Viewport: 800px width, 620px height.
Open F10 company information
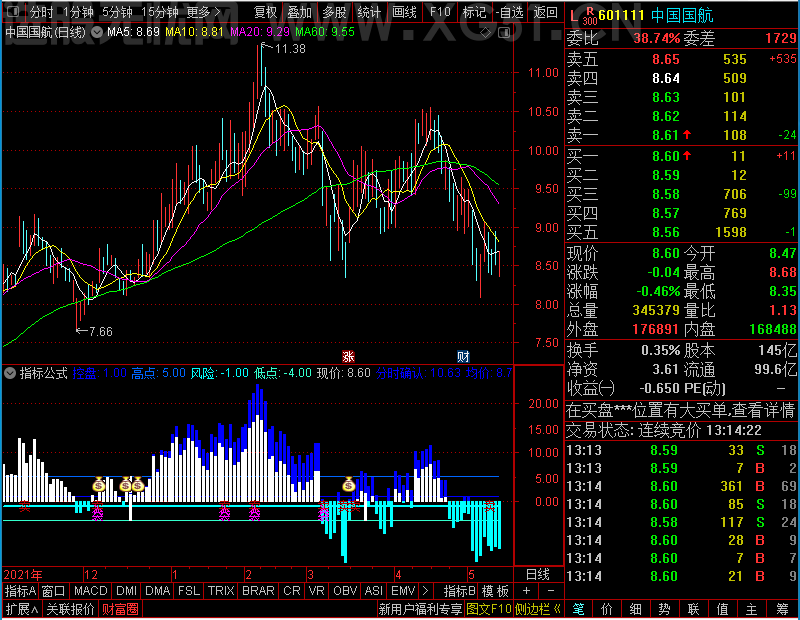pyautogui.click(x=440, y=12)
